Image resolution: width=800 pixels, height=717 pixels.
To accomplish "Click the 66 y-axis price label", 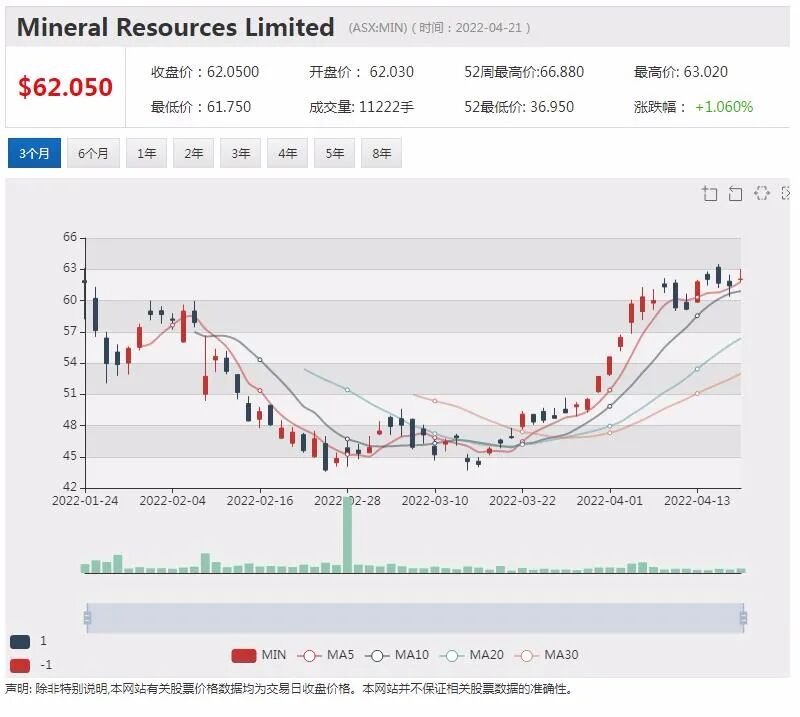I will tap(70, 237).
